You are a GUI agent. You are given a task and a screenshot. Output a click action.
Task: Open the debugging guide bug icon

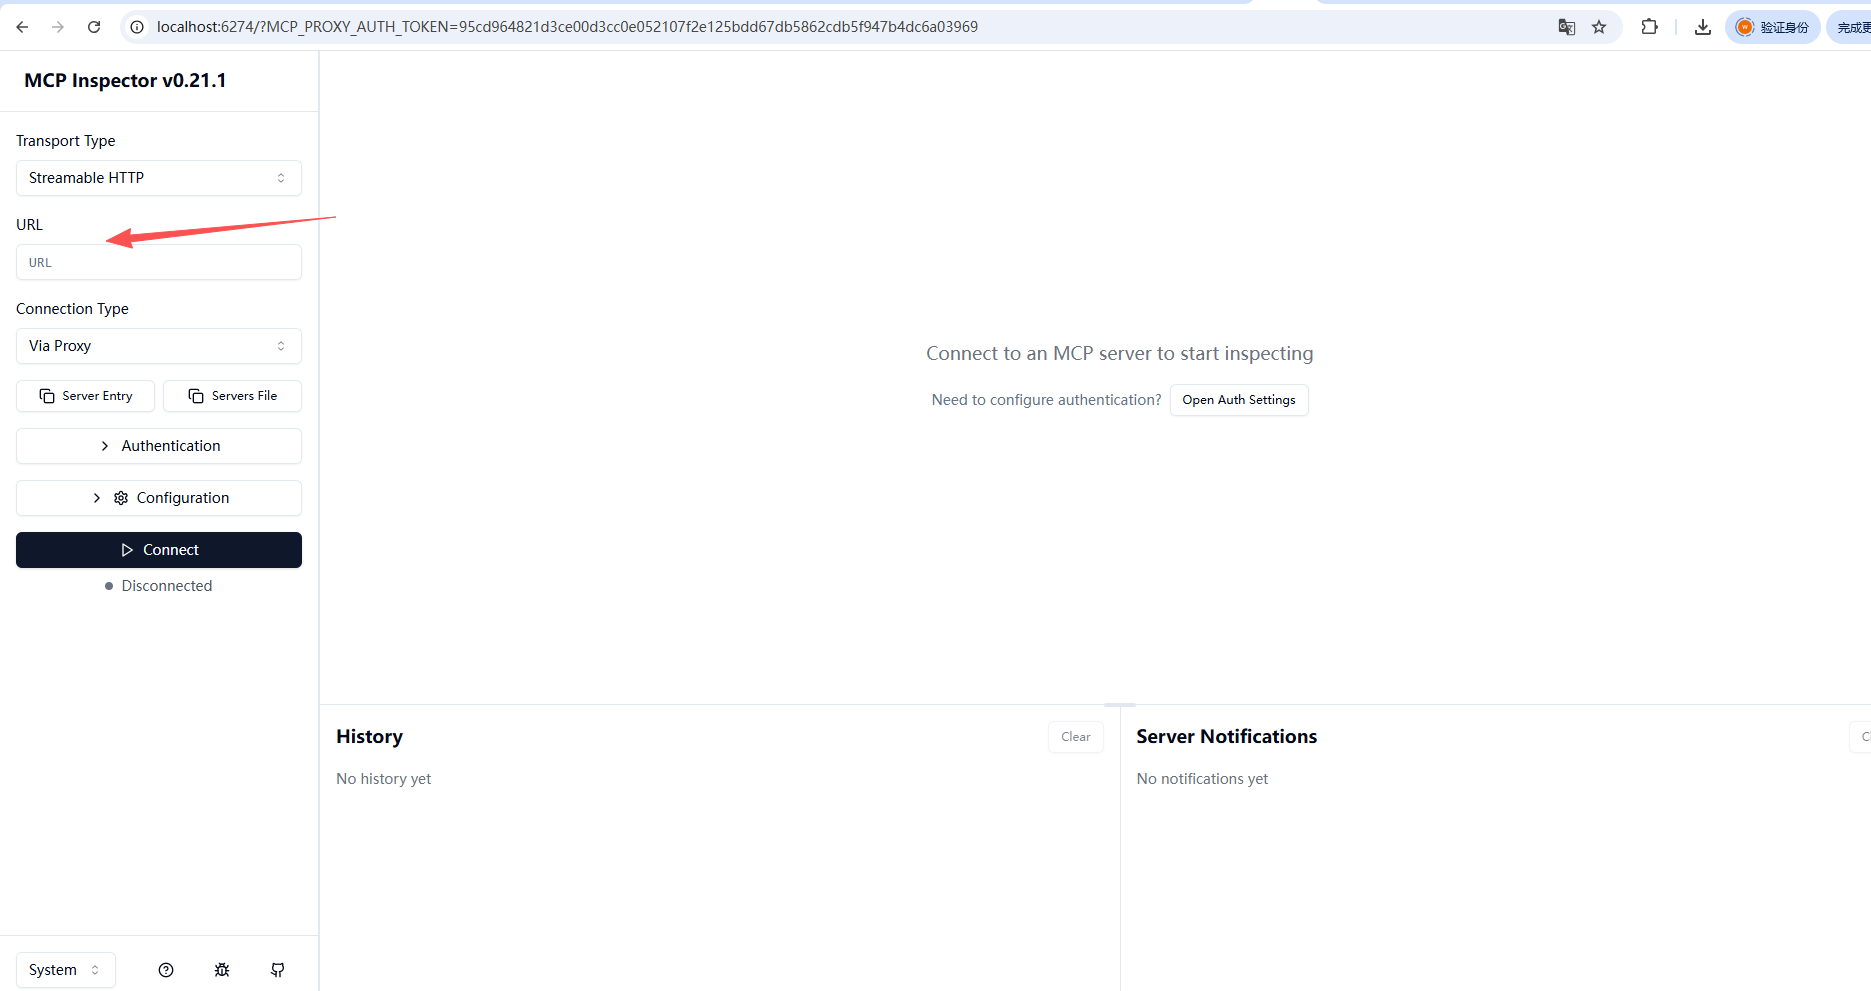222,970
